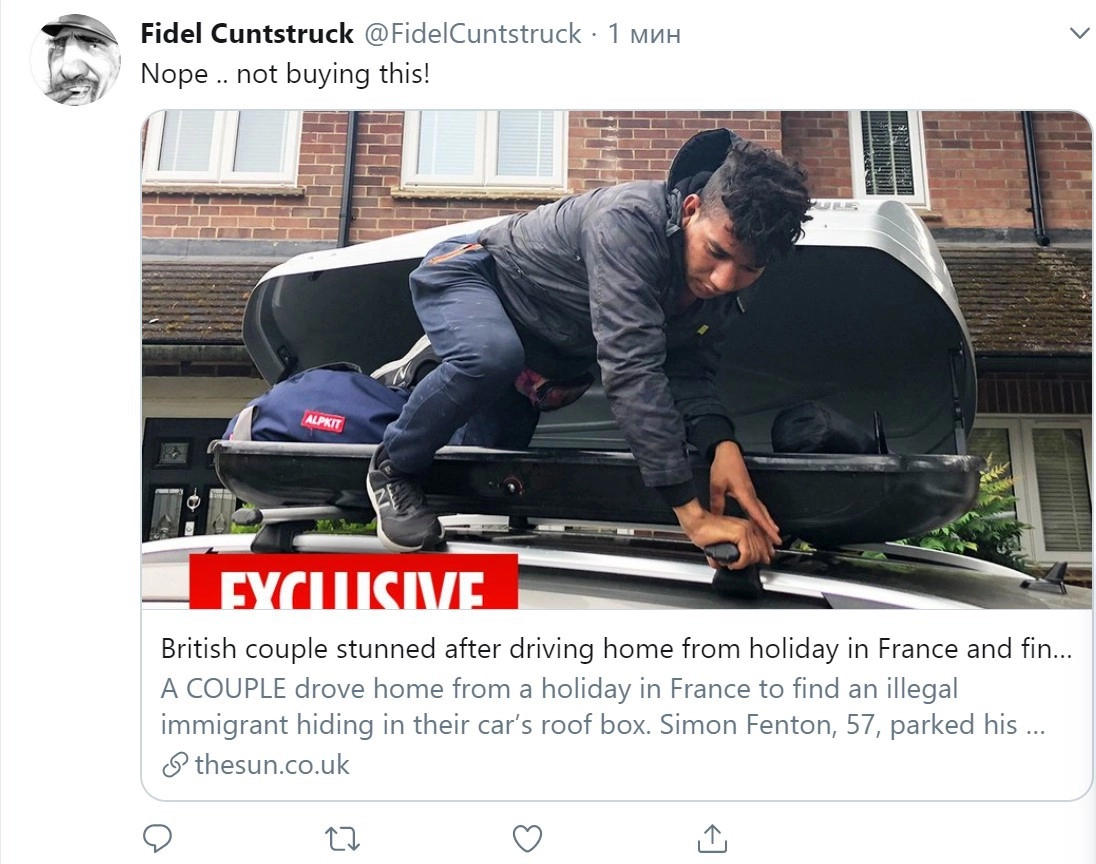
Task: Click the chain link icon beside thesun.co.uk
Action: 175,766
